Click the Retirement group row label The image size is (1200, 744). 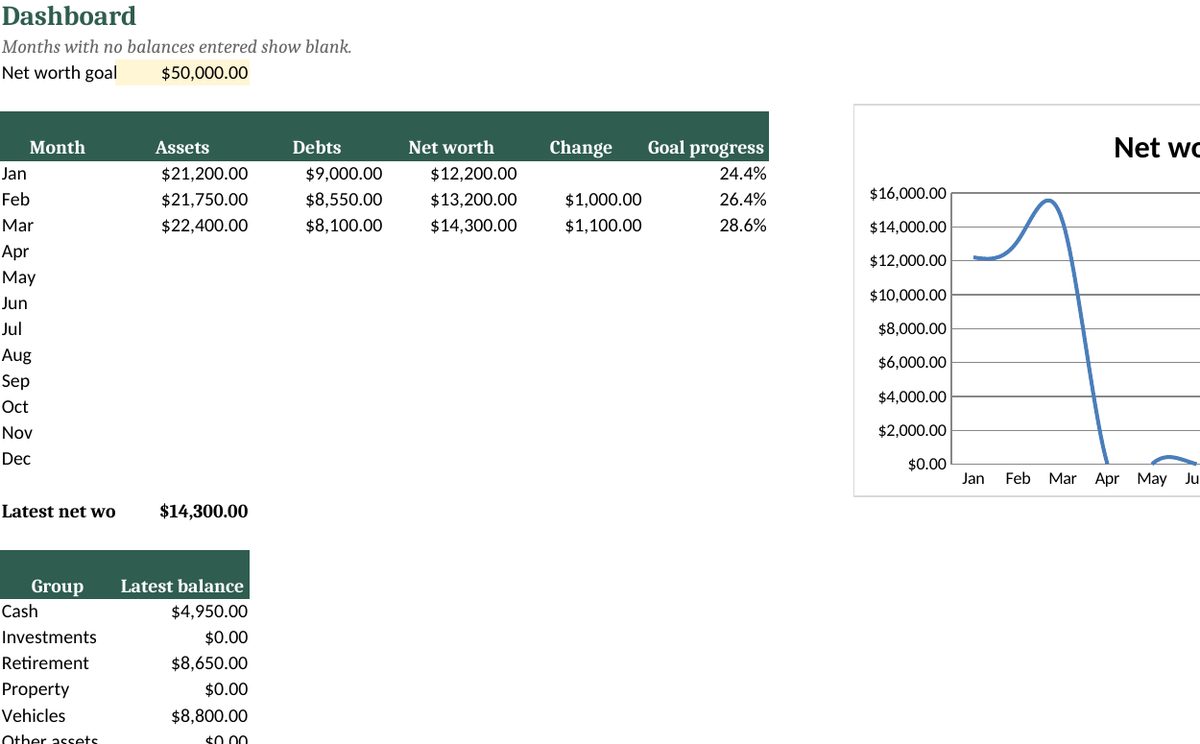pyautogui.click(x=45, y=663)
